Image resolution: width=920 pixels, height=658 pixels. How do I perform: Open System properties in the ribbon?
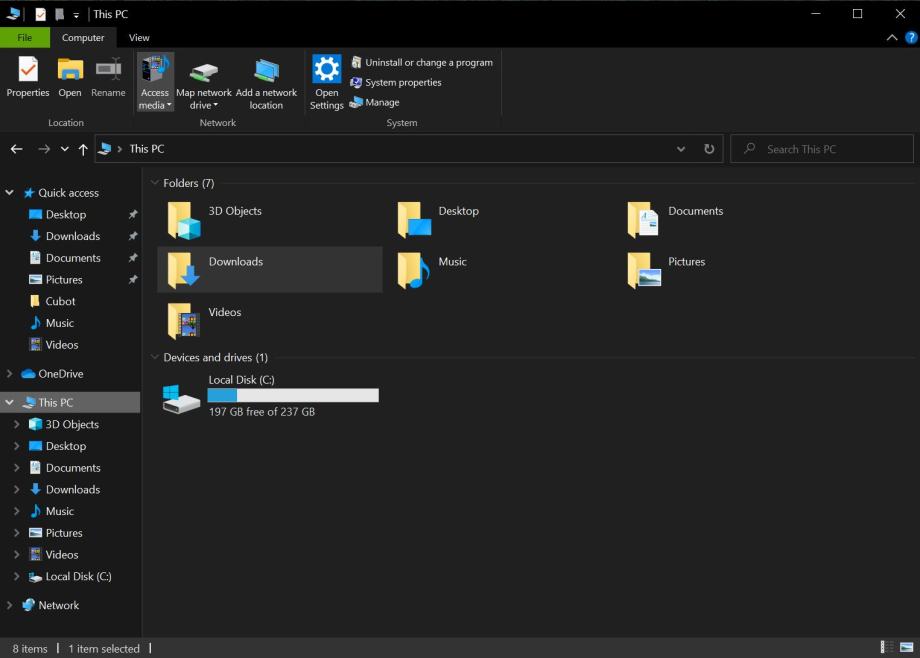coord(402,82)
